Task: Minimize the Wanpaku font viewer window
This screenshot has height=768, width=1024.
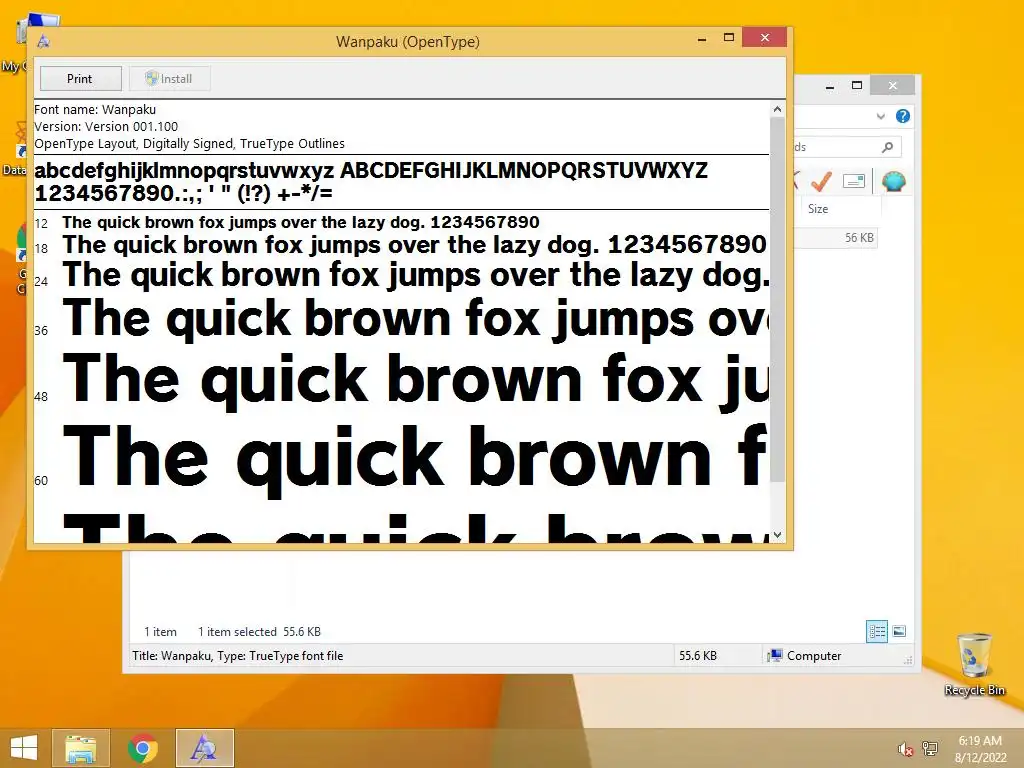Action: click(702, 38)
